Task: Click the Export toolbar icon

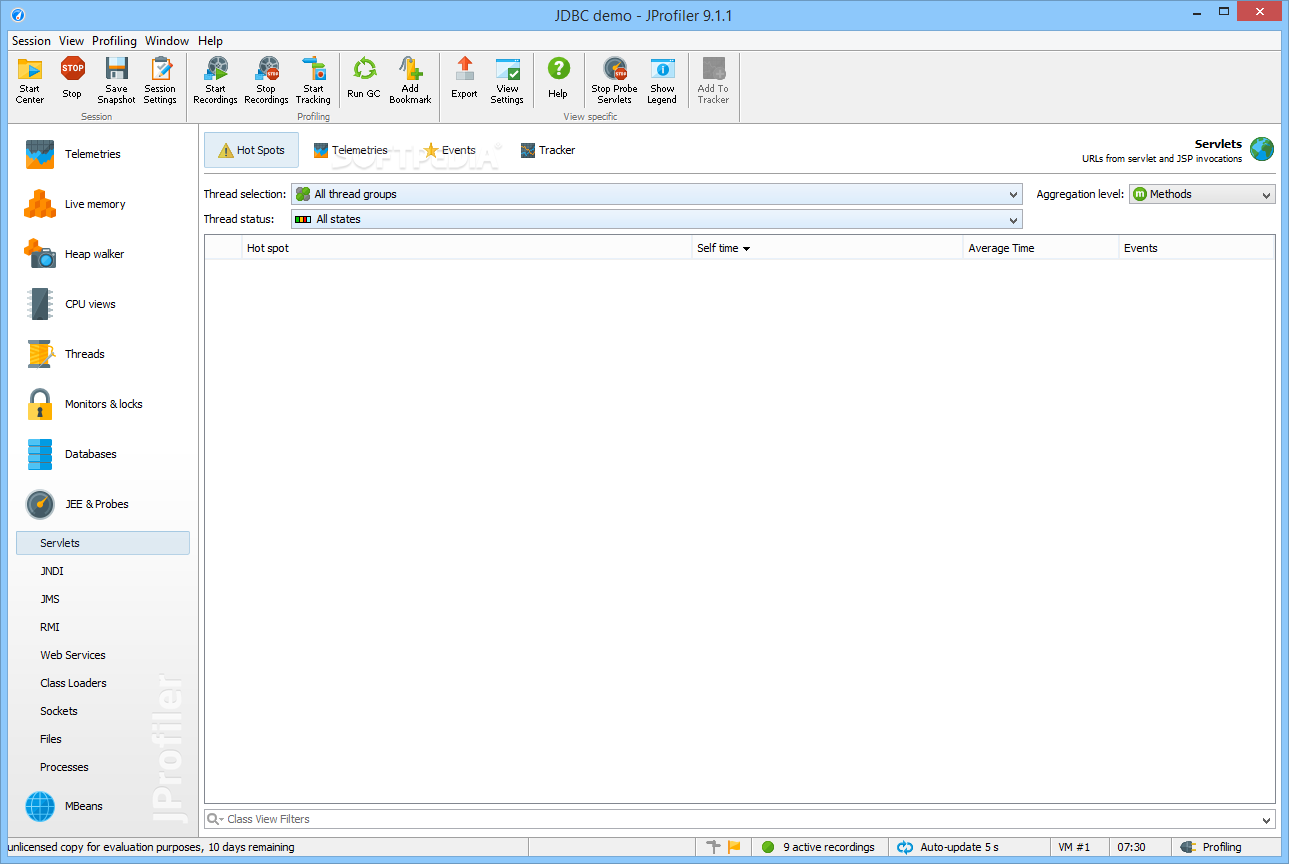Action: click(464, 80)
